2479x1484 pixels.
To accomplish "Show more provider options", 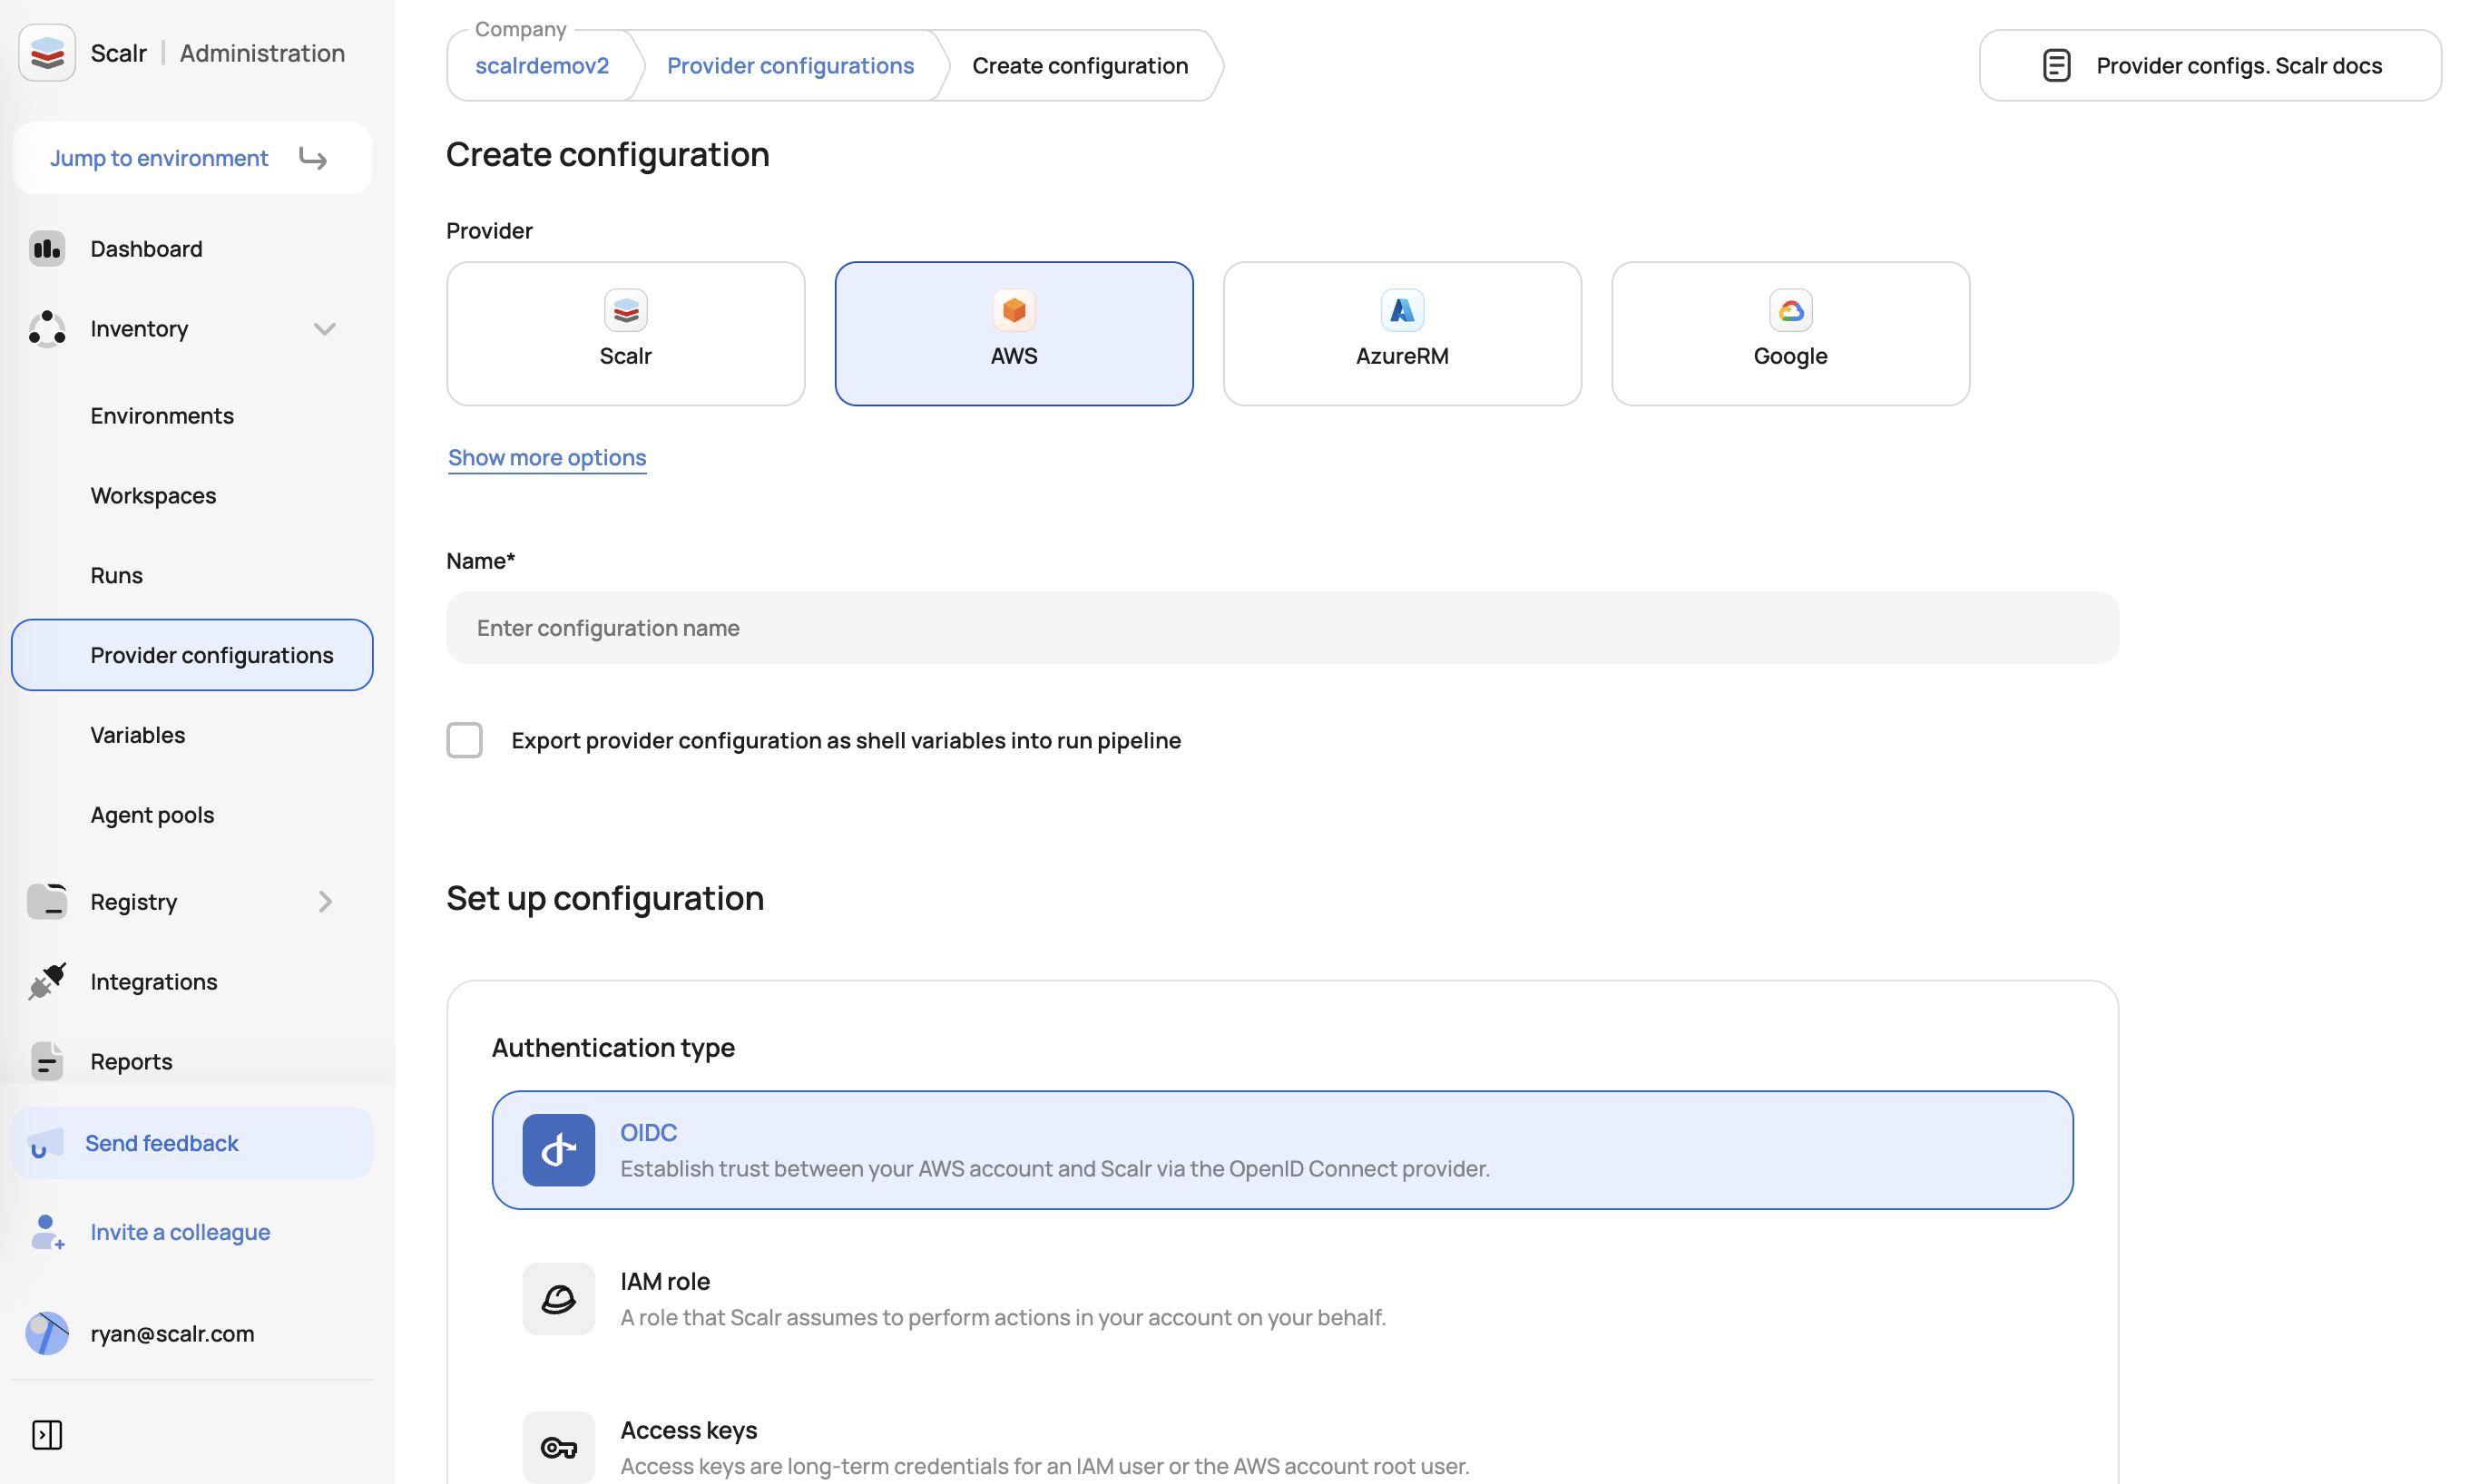I will click(x=547, y=458).
